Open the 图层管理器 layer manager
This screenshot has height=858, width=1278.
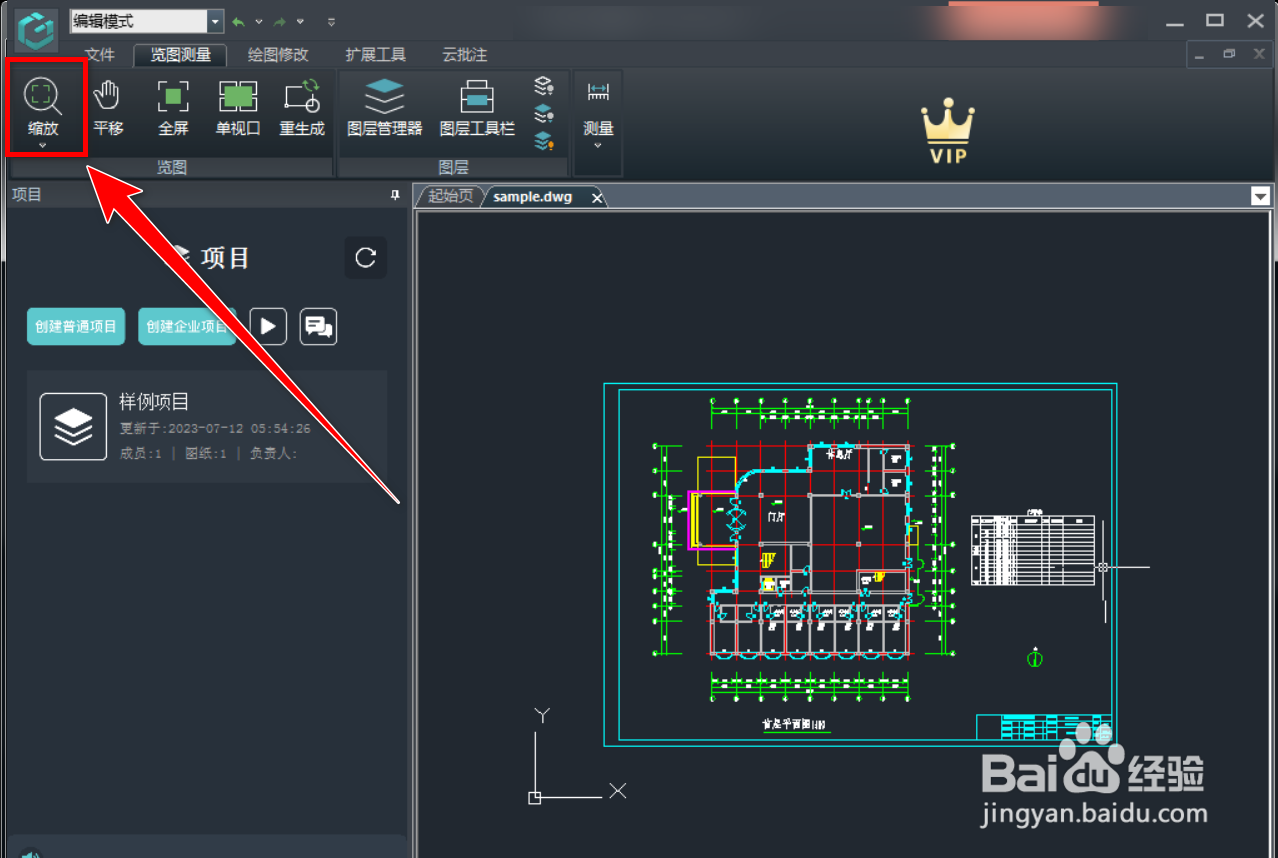[385, 108]
